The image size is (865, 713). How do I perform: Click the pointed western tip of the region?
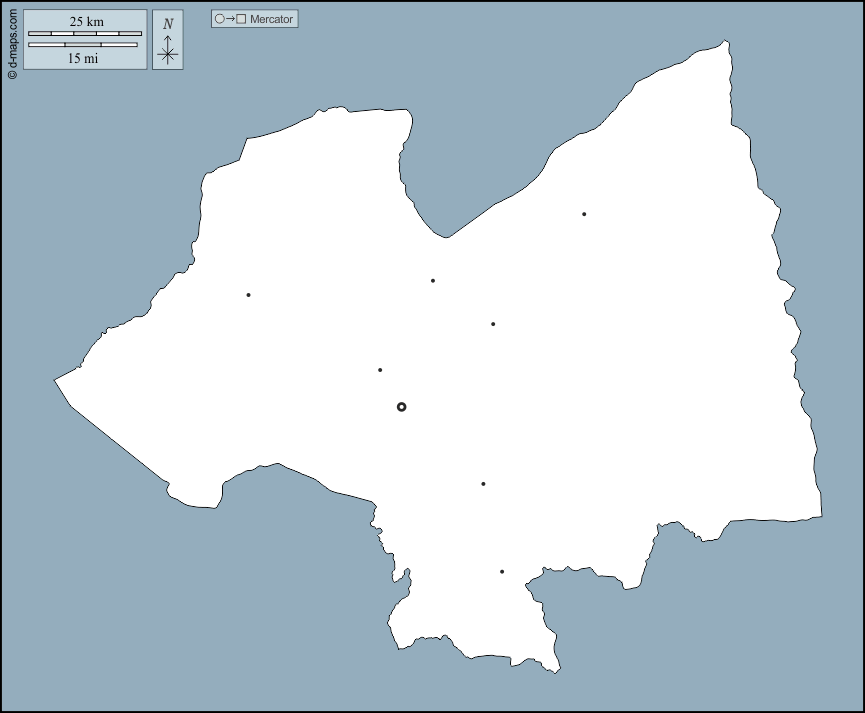click(56, 379)
